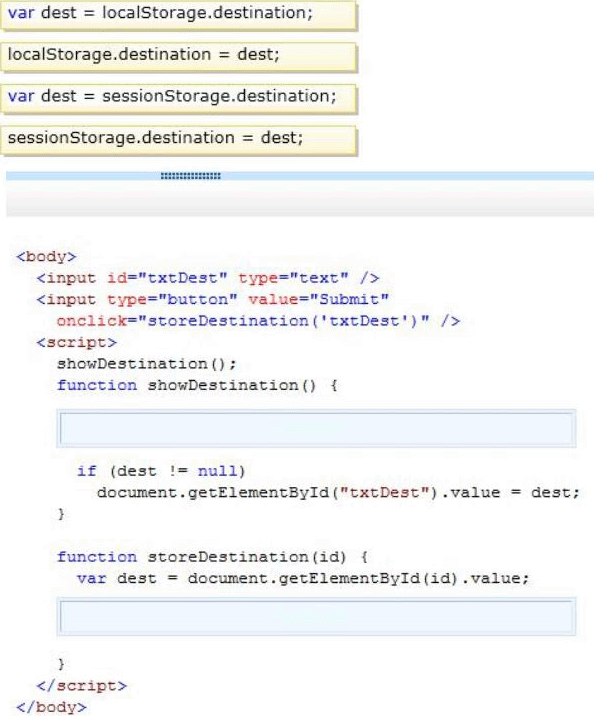Click the Submit button input tag line
This screenshot has width=594, height=716.
[213, 300]
